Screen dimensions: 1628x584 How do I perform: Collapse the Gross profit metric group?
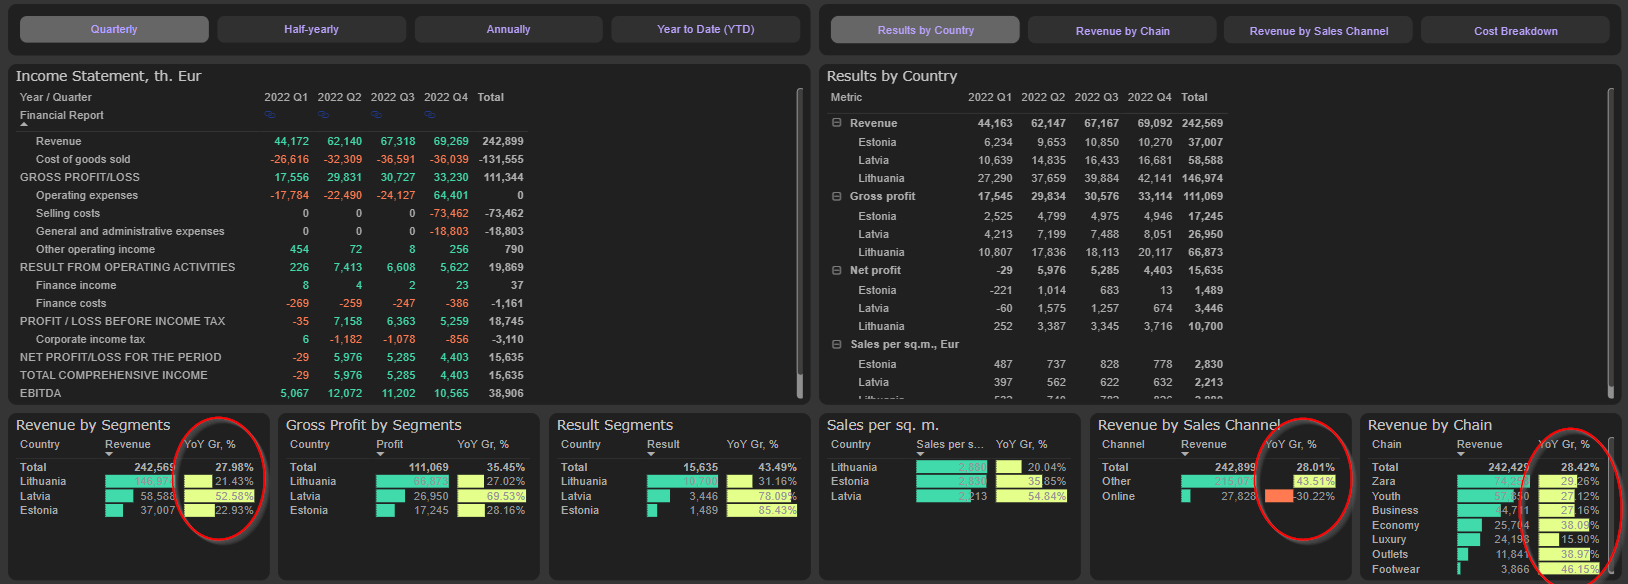pos(837,196)
